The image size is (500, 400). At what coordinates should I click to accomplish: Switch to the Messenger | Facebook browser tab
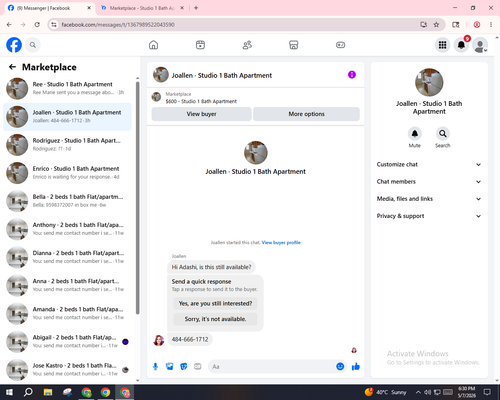[x=49, y=8]
